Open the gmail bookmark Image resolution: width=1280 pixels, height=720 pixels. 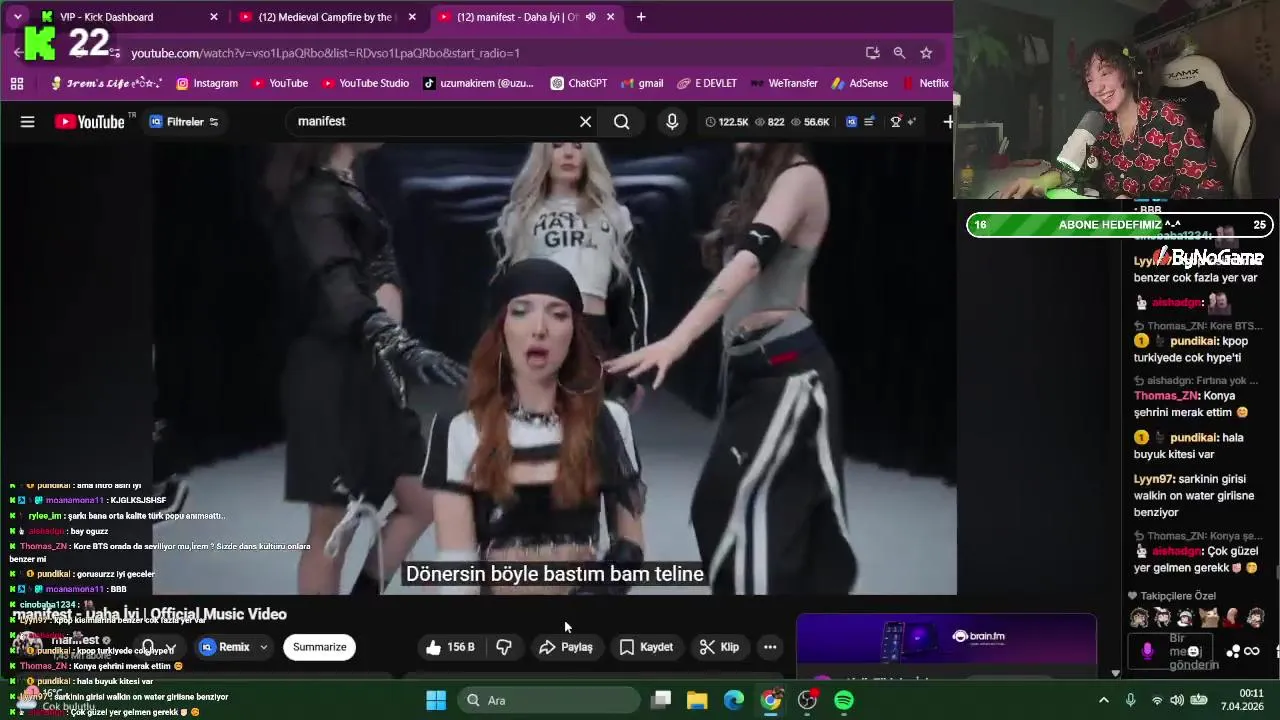(641, 84)
